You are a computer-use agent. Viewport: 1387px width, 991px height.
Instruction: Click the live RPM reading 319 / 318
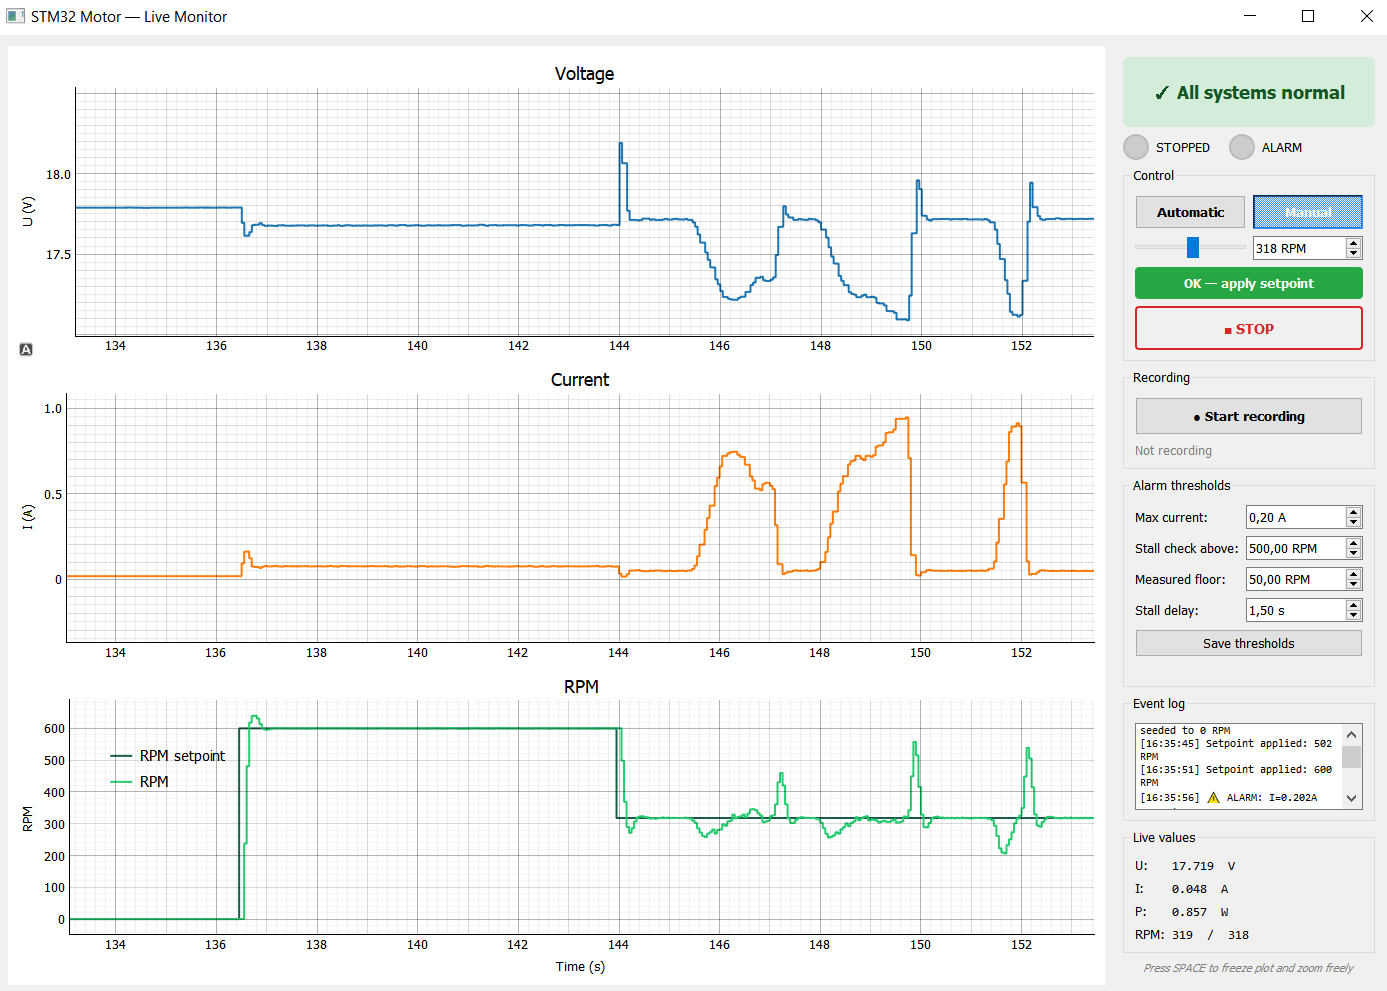tap(1210, 935)
